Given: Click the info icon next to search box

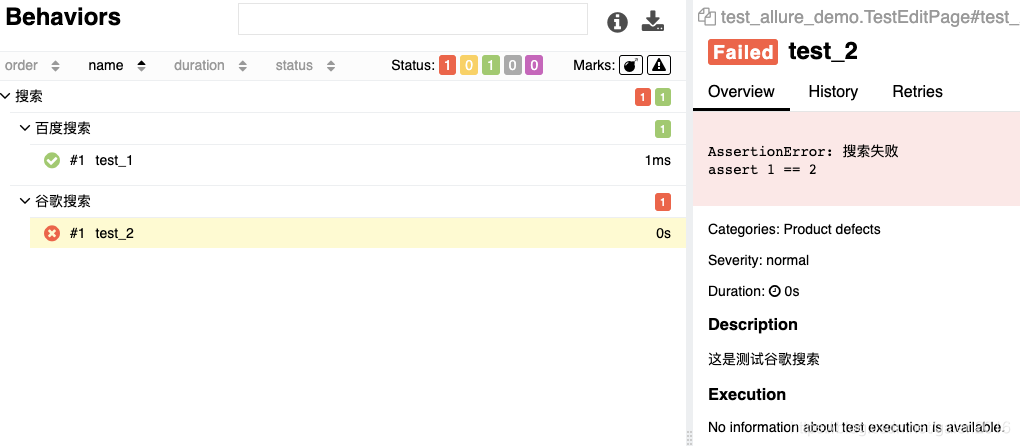Looking at the screenshot, I should pos(617,22).
